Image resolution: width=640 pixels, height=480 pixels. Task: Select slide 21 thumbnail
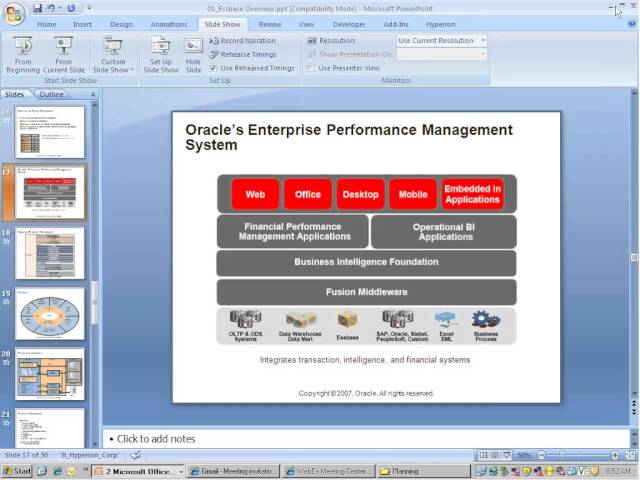pyautogui.click(x=50, y=428)
